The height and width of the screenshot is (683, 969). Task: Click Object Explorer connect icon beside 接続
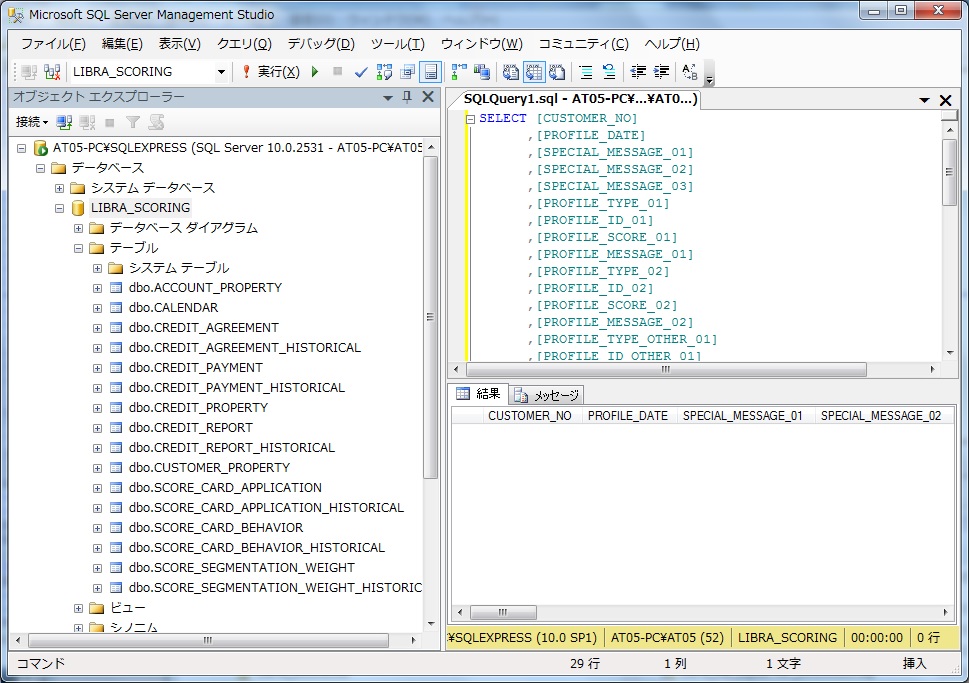click(64, 122)
